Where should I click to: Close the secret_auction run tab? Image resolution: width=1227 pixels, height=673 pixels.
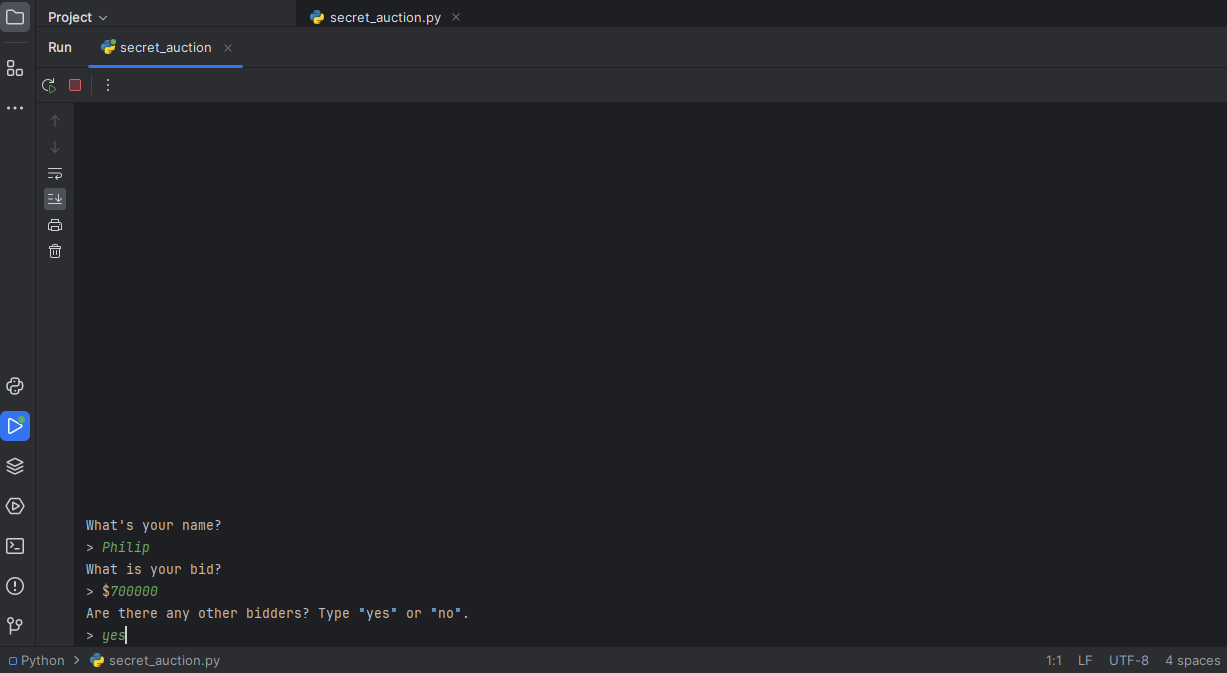pyautogui.click(x=228, y=48)
